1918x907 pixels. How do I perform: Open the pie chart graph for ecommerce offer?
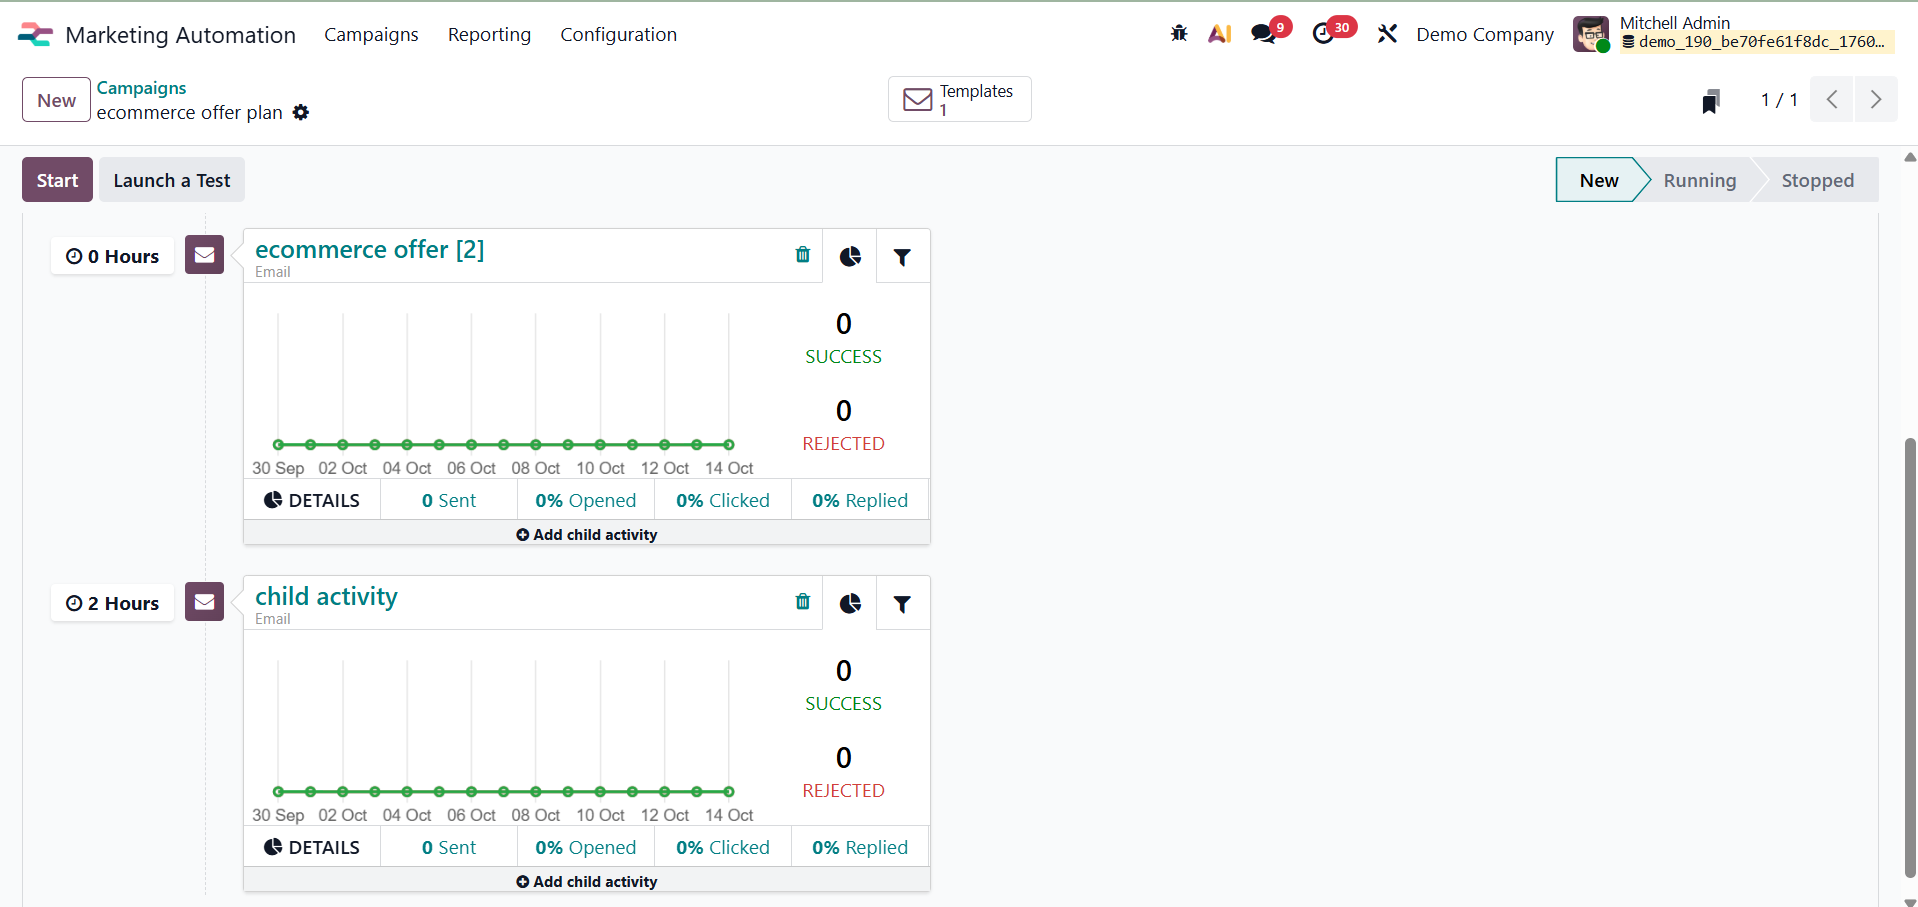849,256
